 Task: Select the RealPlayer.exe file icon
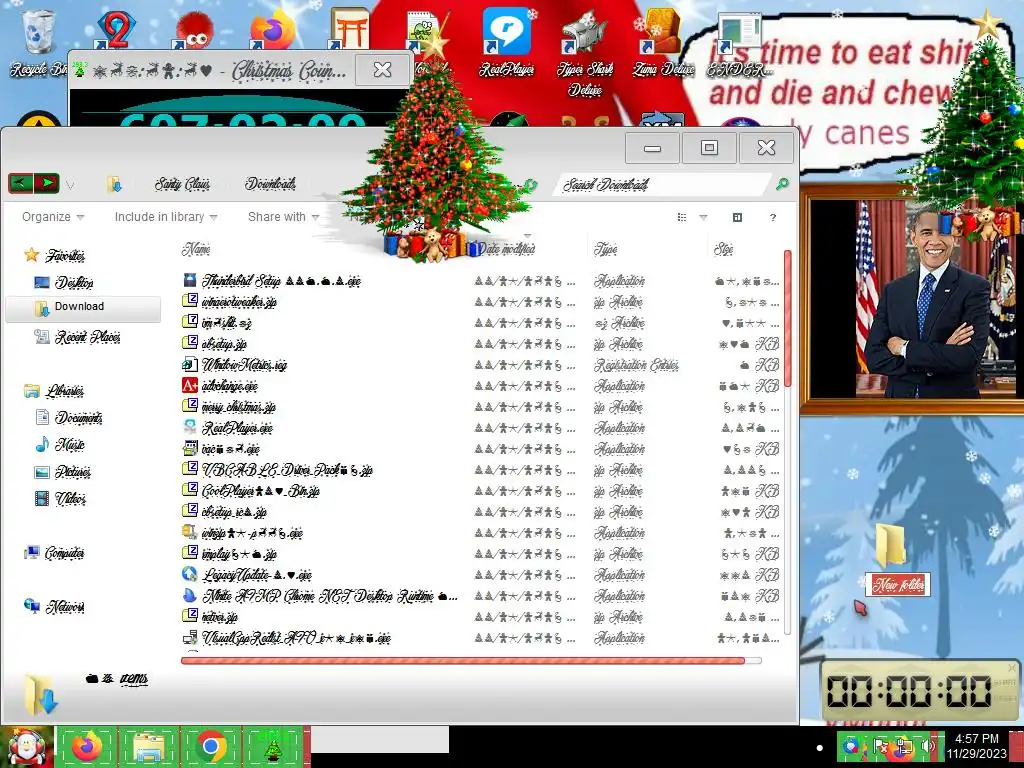point(189,427)
